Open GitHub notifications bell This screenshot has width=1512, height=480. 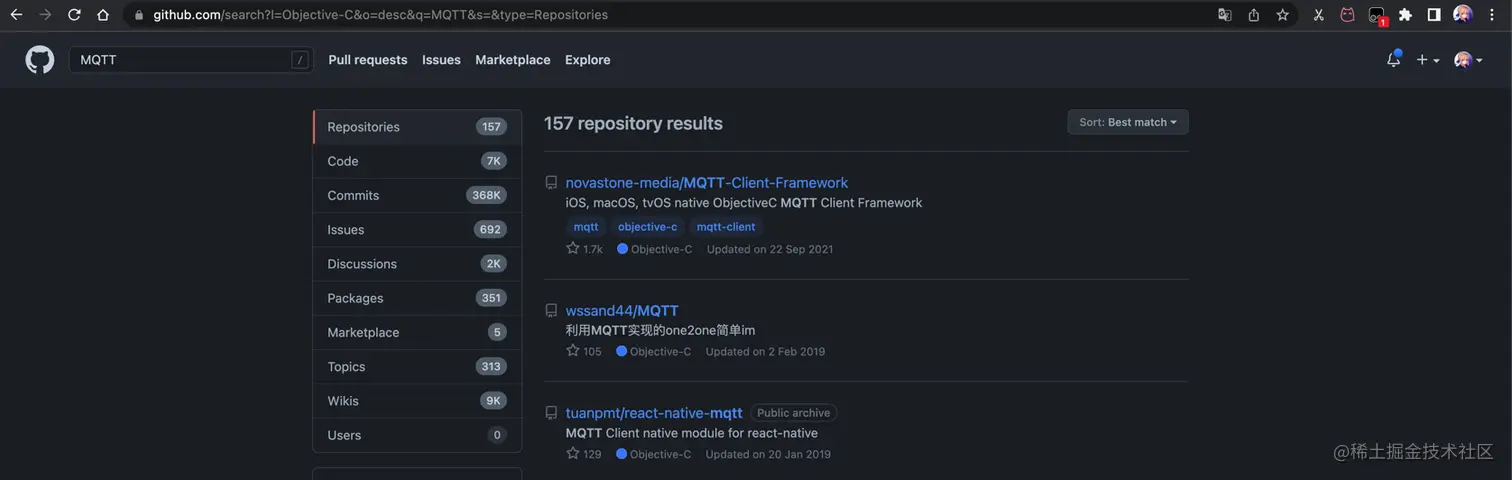point(1393,60)
